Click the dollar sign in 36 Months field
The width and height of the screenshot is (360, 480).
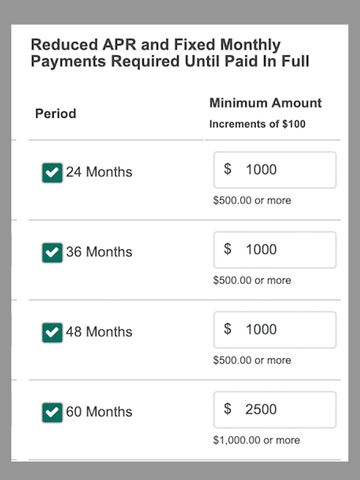(x=227, y=249)
